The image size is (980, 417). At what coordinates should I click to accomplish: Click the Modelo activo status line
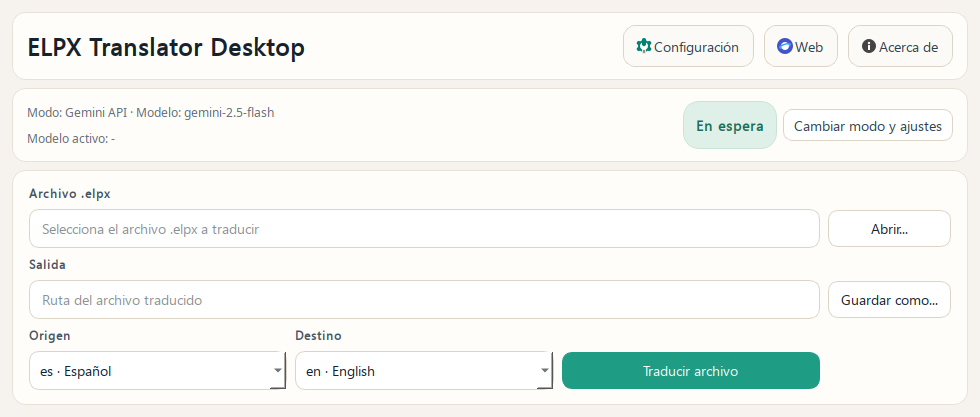[x=71, y=139]
